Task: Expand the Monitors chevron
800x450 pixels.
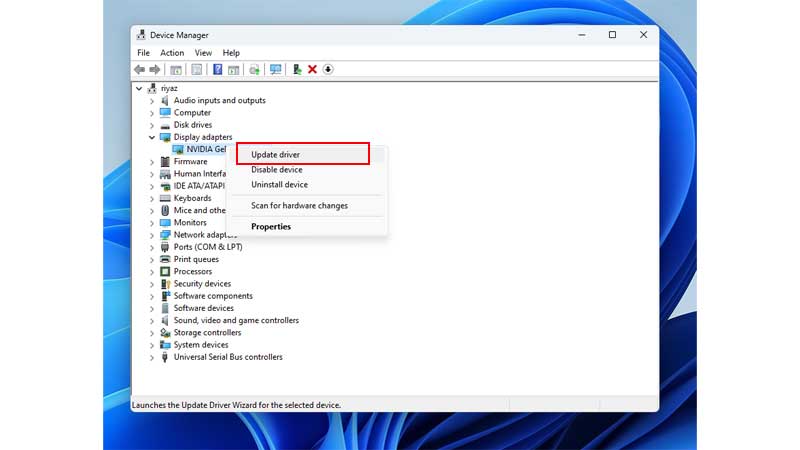Action: pyautogui.click(x=152, y=223)
